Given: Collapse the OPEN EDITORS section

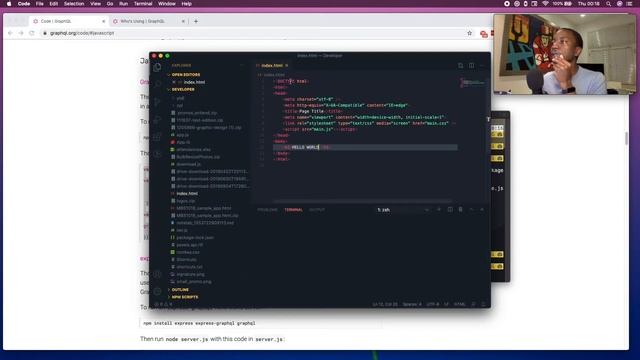Looking at the screenshot, I should coord(185,75).
